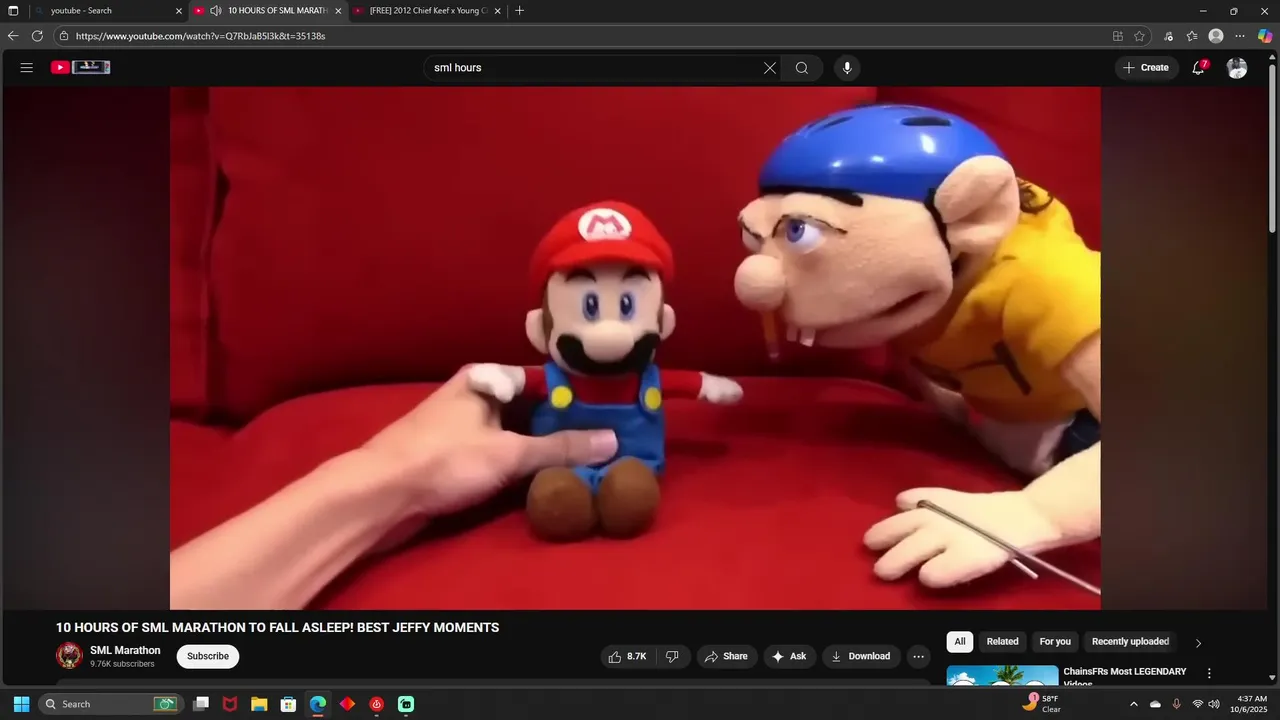The image size is (1280, 720).
Task: Open Edge settings and more menu
Action: tap(1240, 36)
